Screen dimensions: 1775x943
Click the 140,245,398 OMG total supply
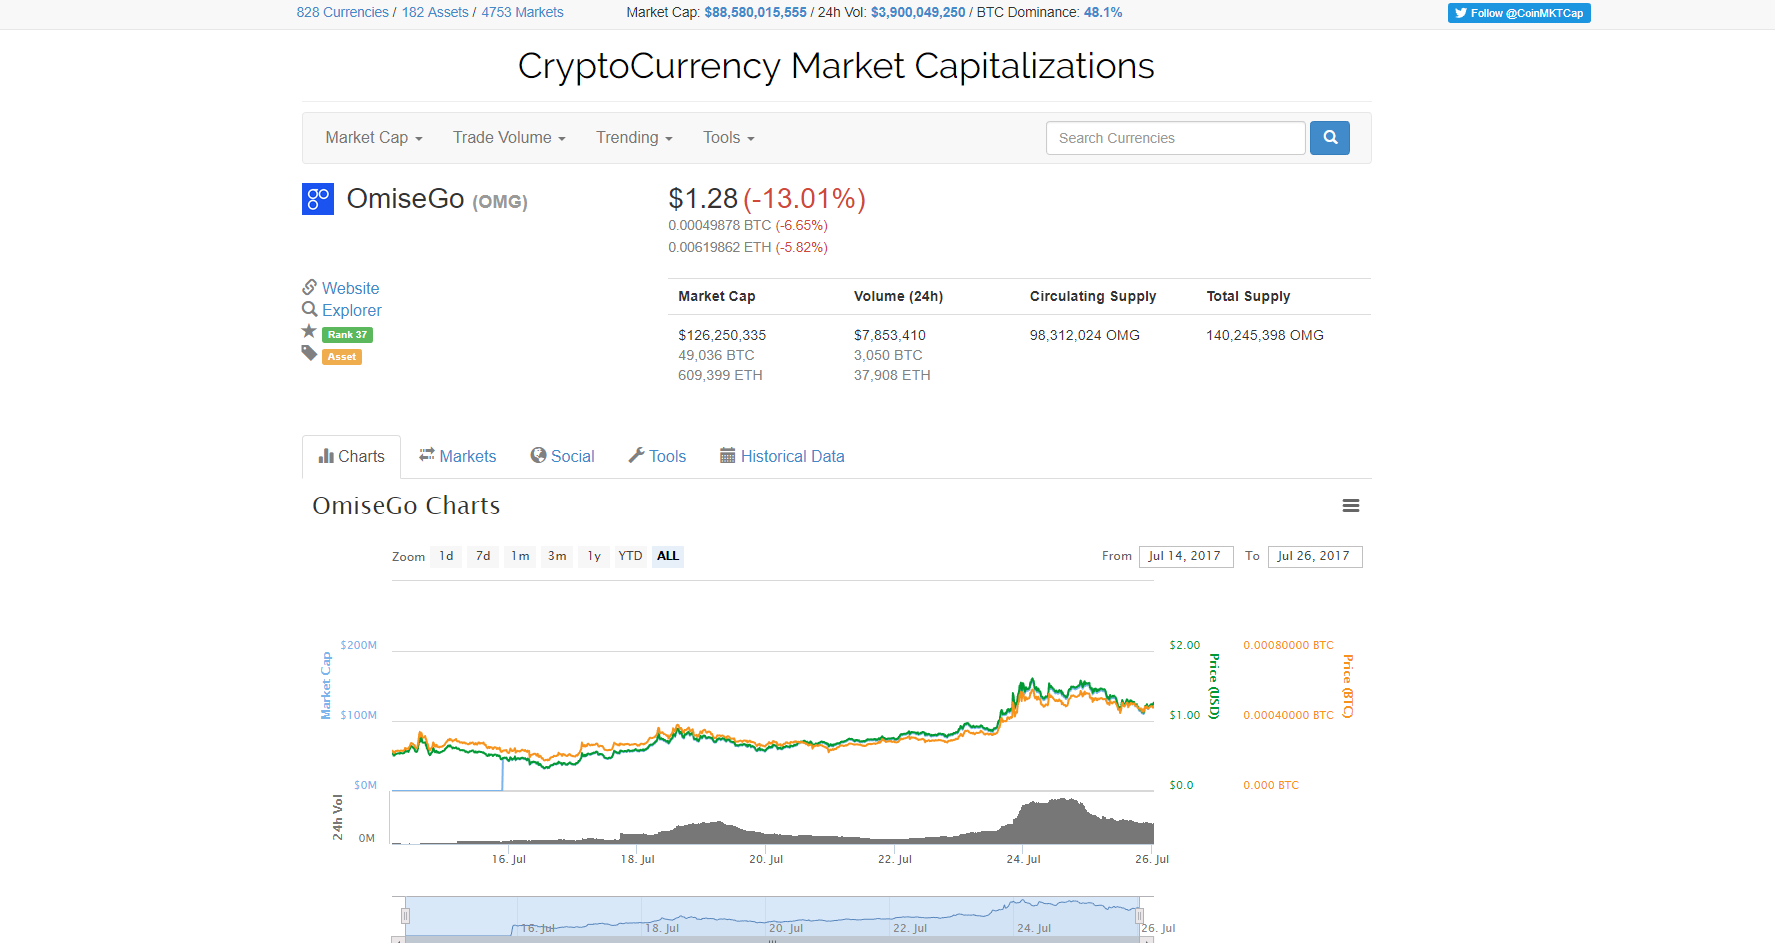[x=1265, y=335]
